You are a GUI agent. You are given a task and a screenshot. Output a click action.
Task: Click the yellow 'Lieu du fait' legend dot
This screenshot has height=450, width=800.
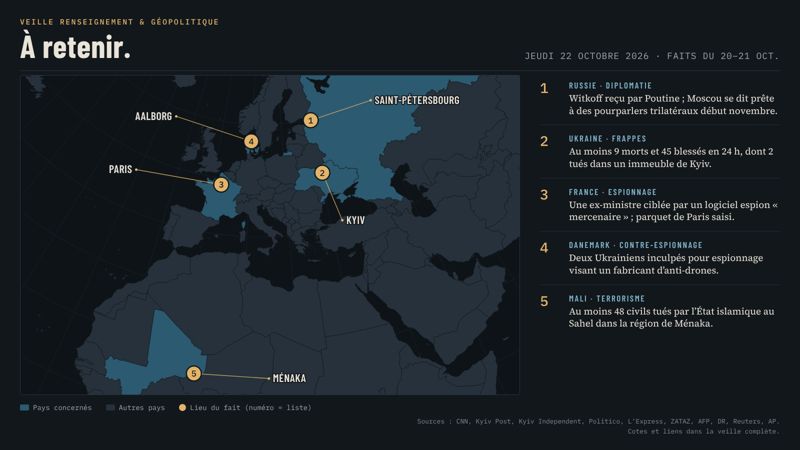182,408
